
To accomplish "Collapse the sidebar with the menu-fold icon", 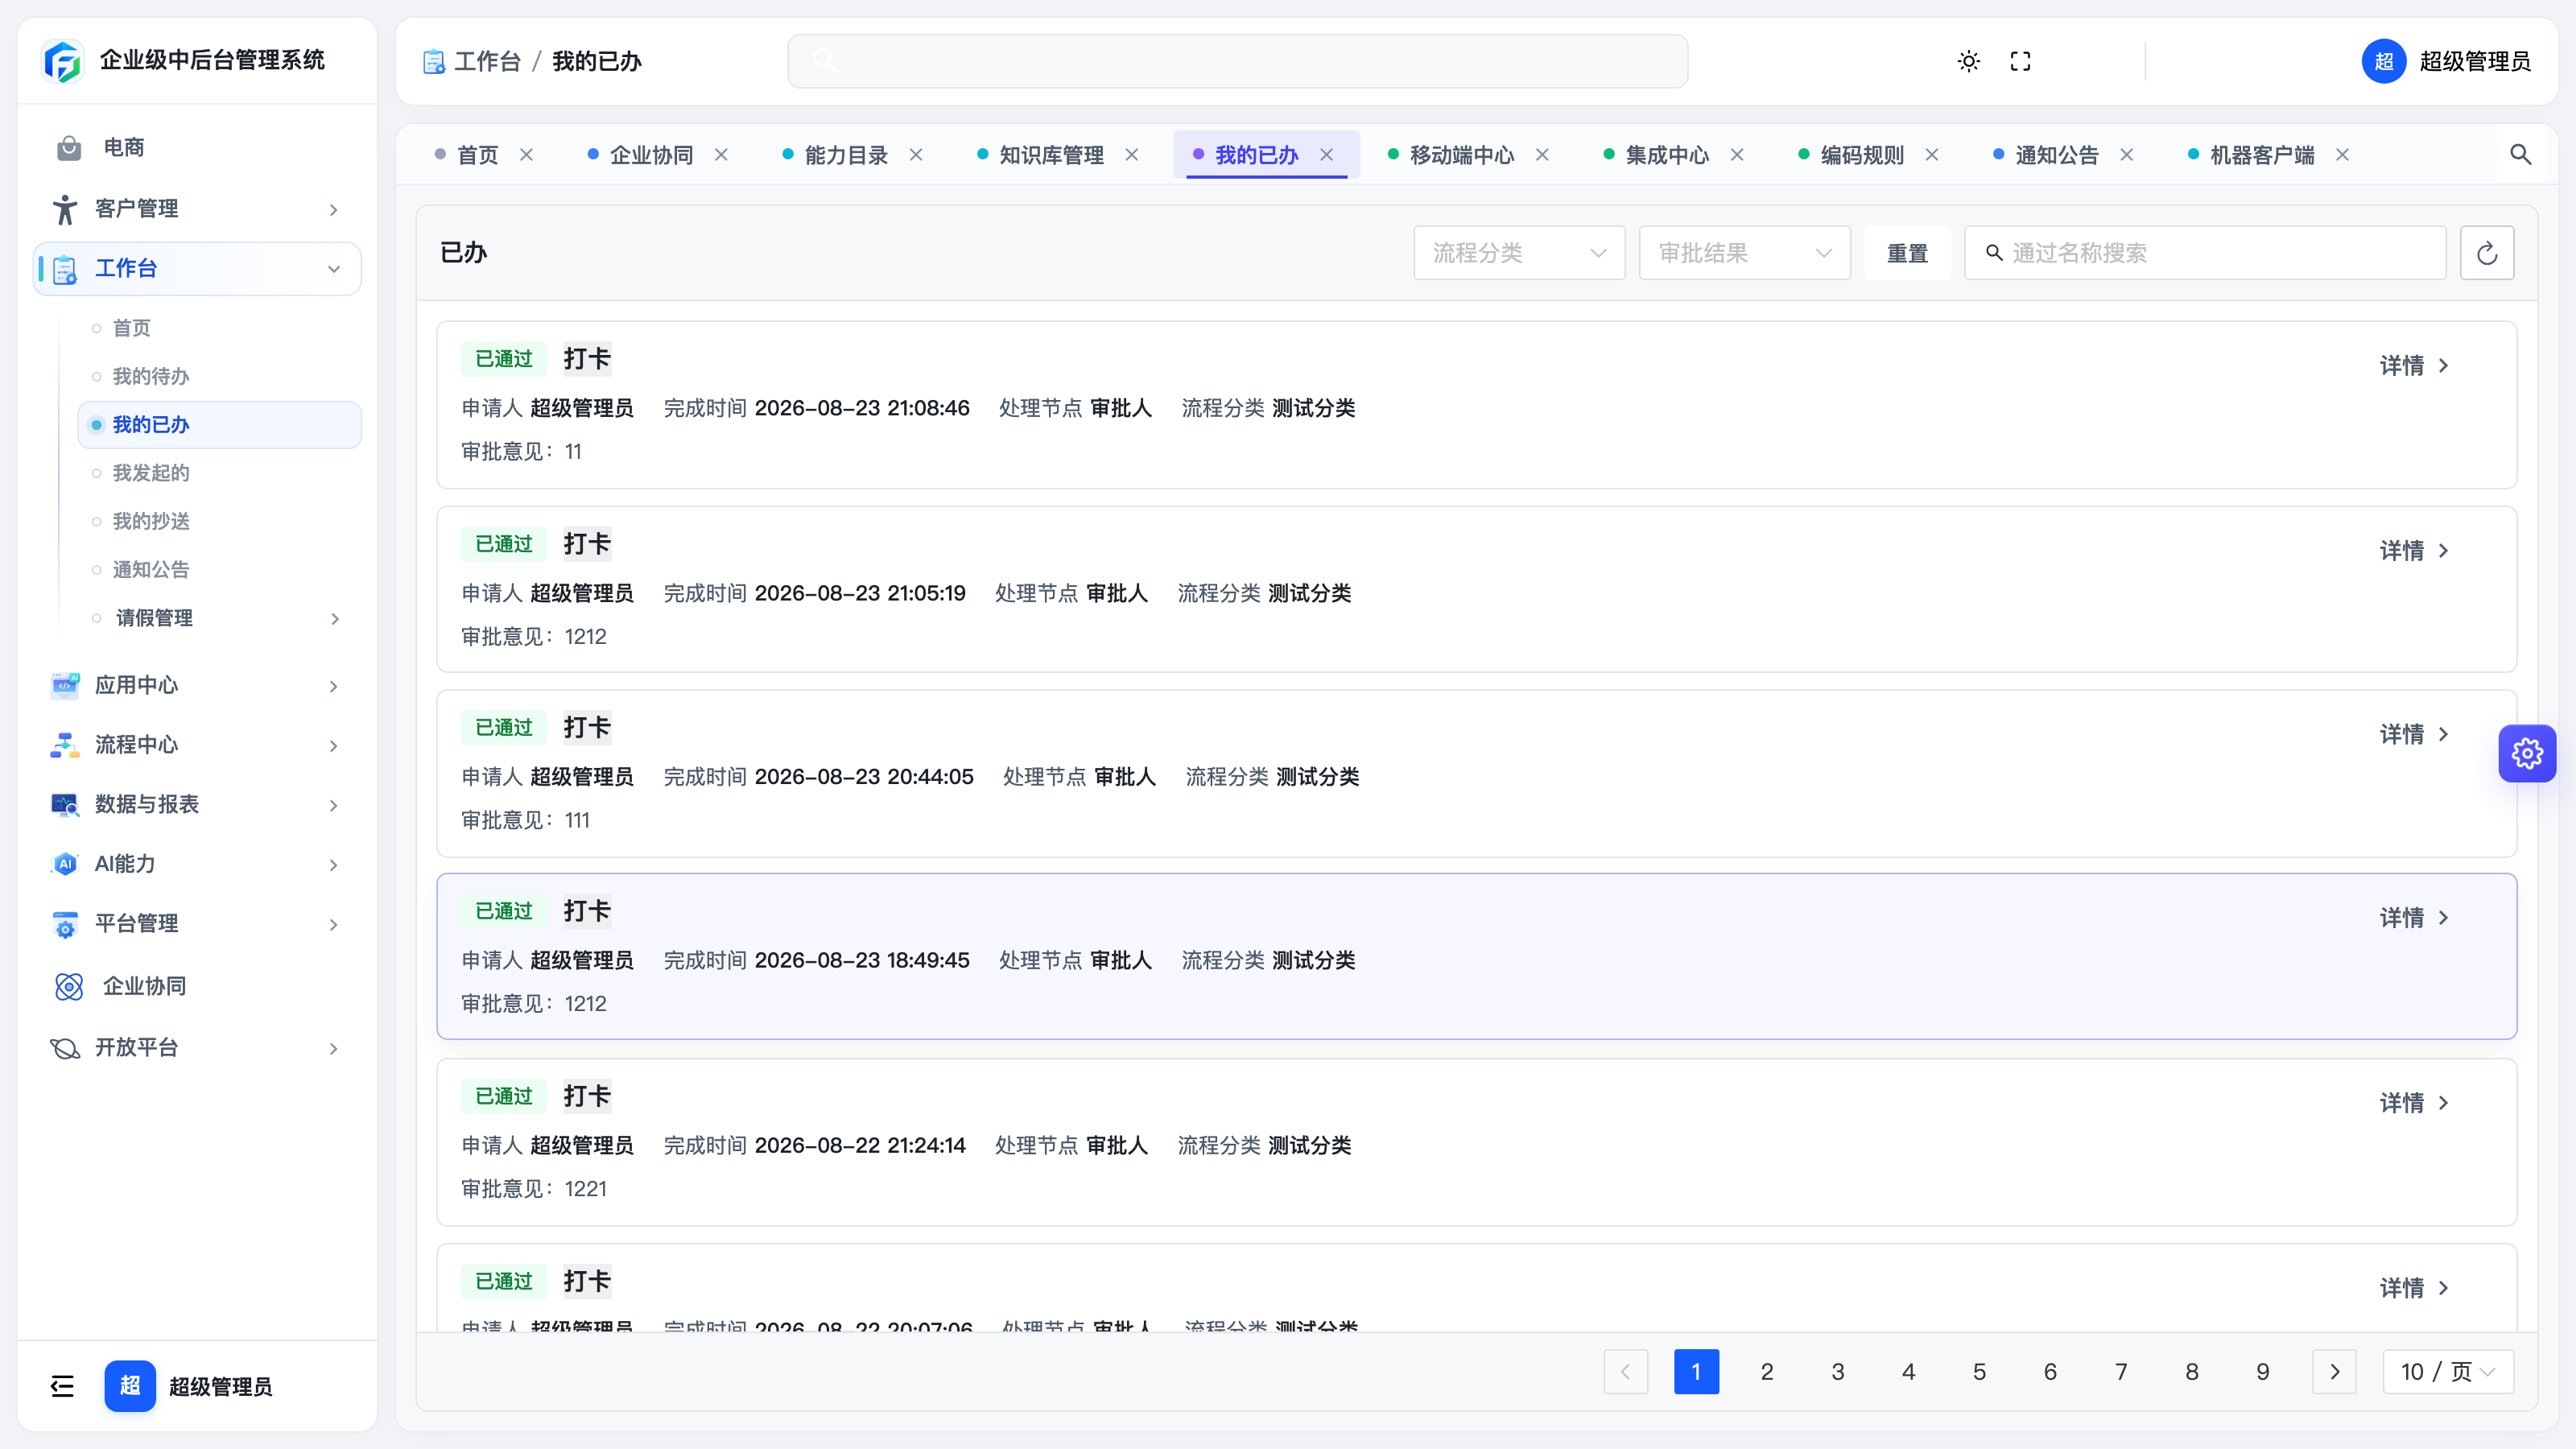I will tap(62, 1386).
